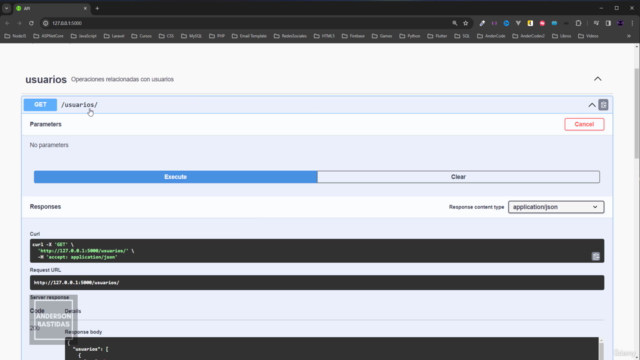Open the JavaScript bookmarks folder

[84, 36]
